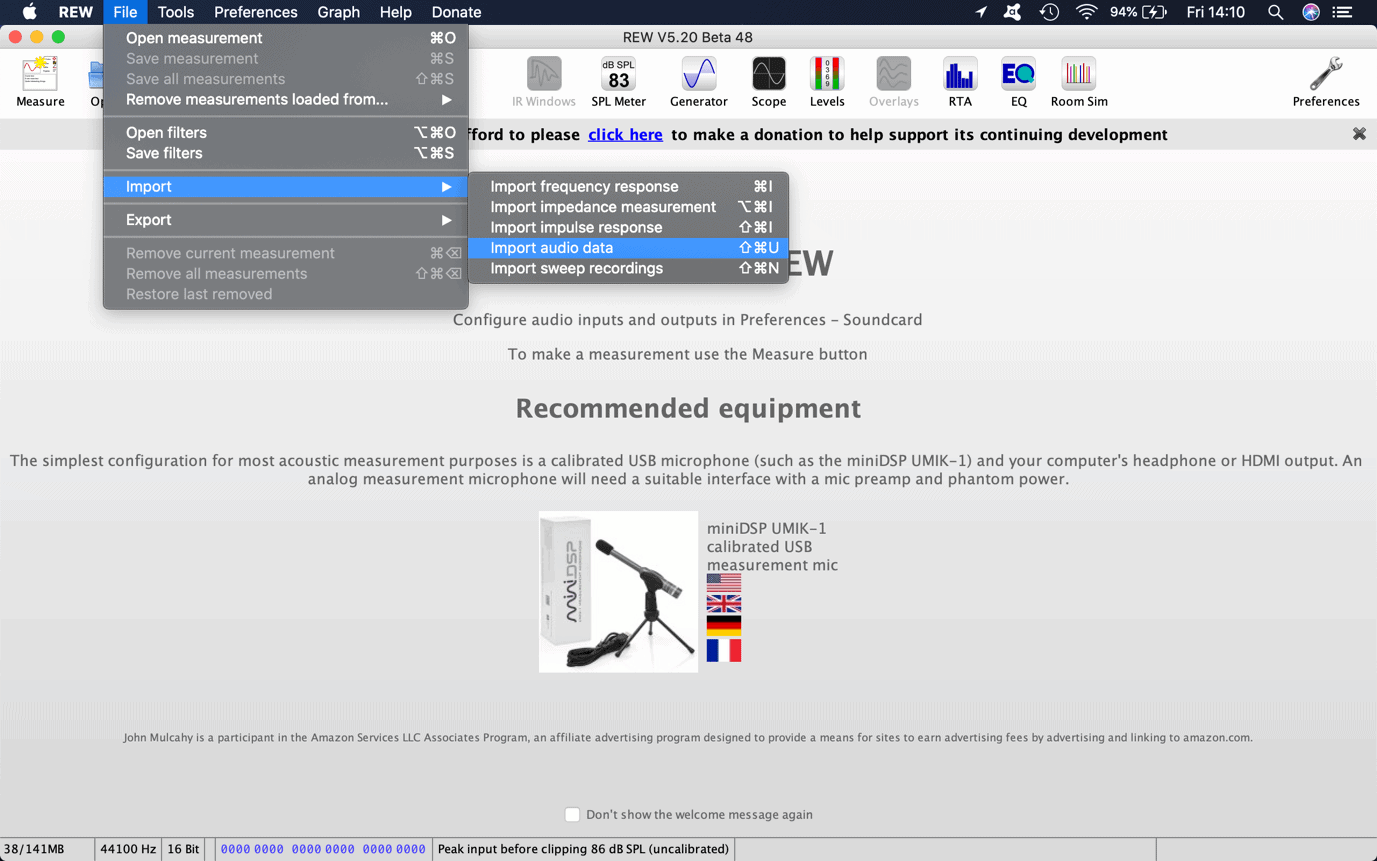Screen dimensions: 1377x861
Task: Open the RTA analyzer
Action: click(x=959, y=81)
